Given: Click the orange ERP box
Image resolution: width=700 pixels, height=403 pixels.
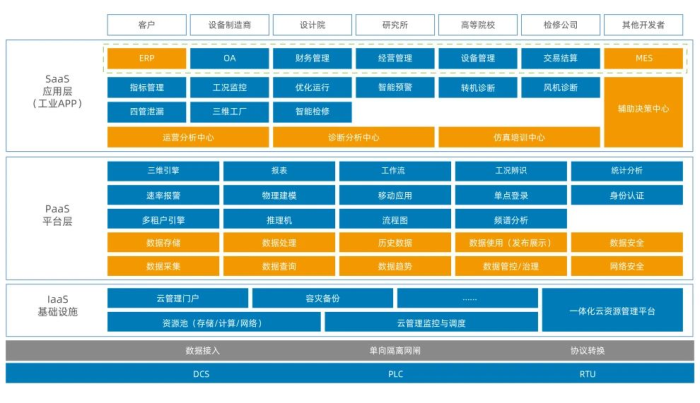Looking at the screenshot, I should click(x=147, y=59).
